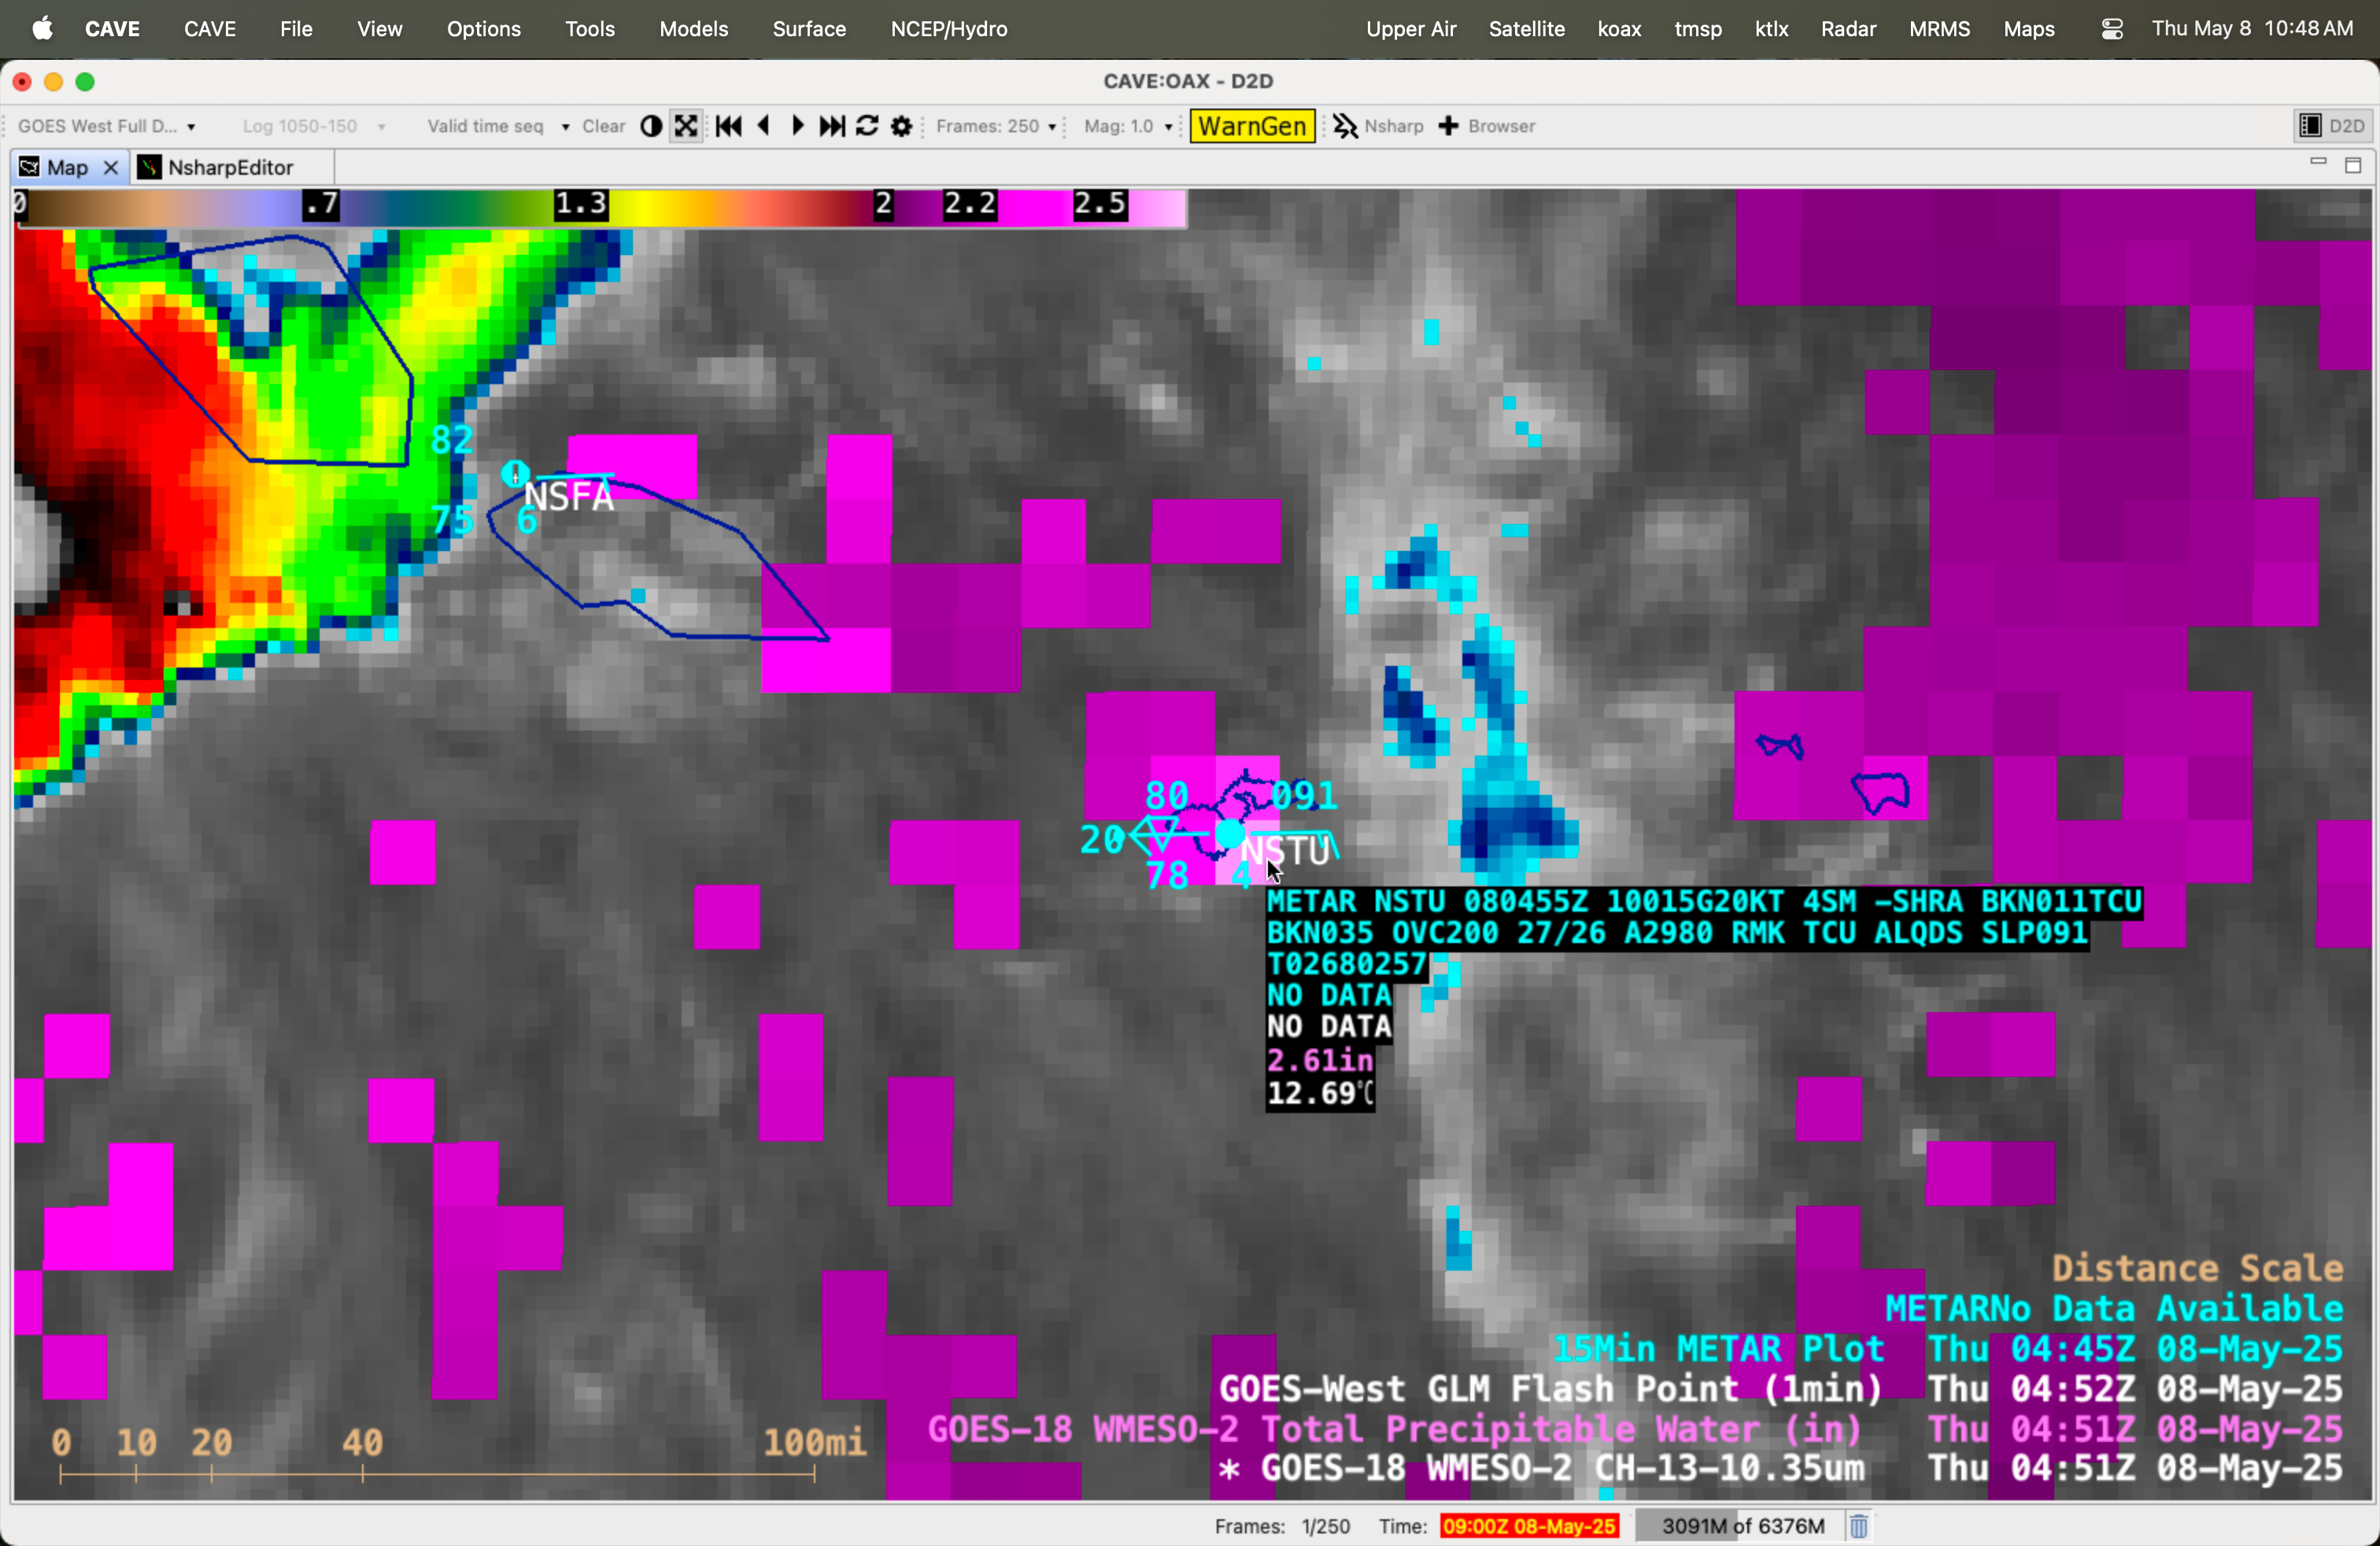
Task: Select Distance Scale legend entry
Action: 2197,1268
